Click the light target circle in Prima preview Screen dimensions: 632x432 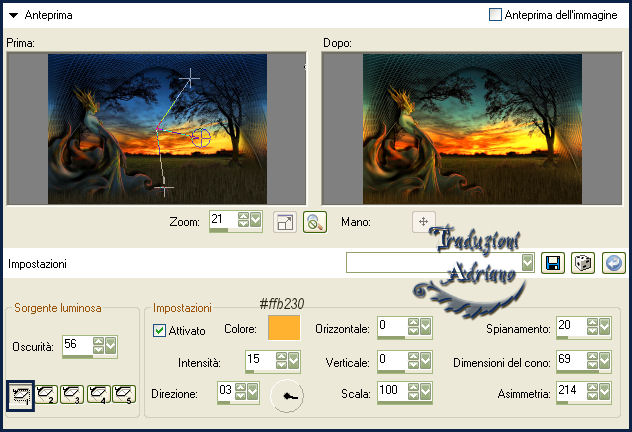click(x=201, y=138)
